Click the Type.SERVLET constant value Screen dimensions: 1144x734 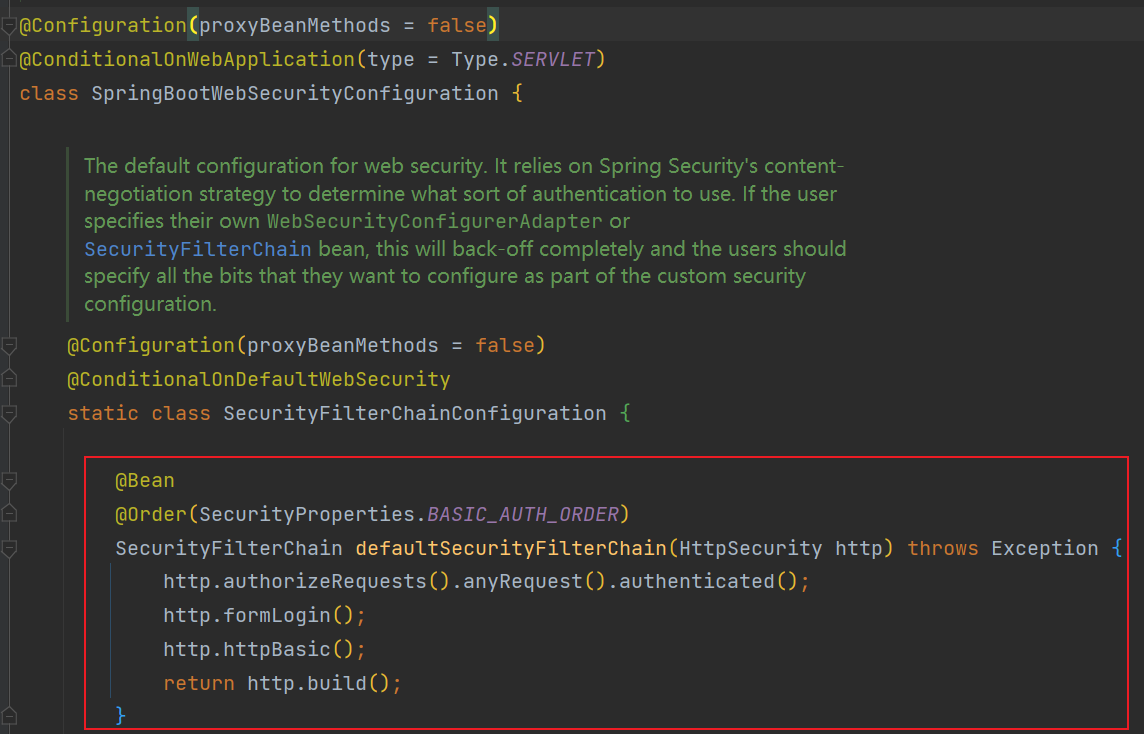coord(553,59)
